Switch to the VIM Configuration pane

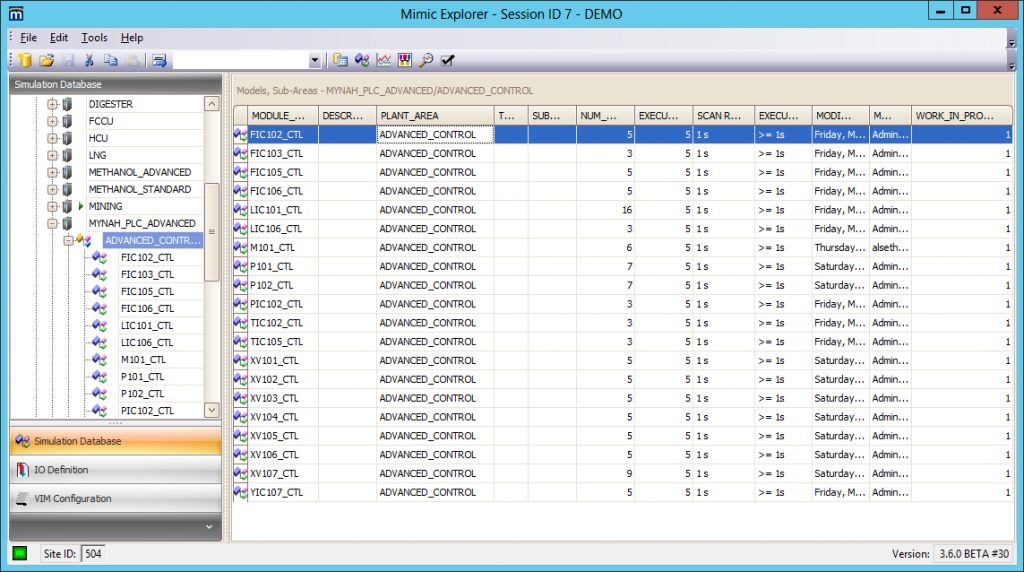(x=116, y=498)
